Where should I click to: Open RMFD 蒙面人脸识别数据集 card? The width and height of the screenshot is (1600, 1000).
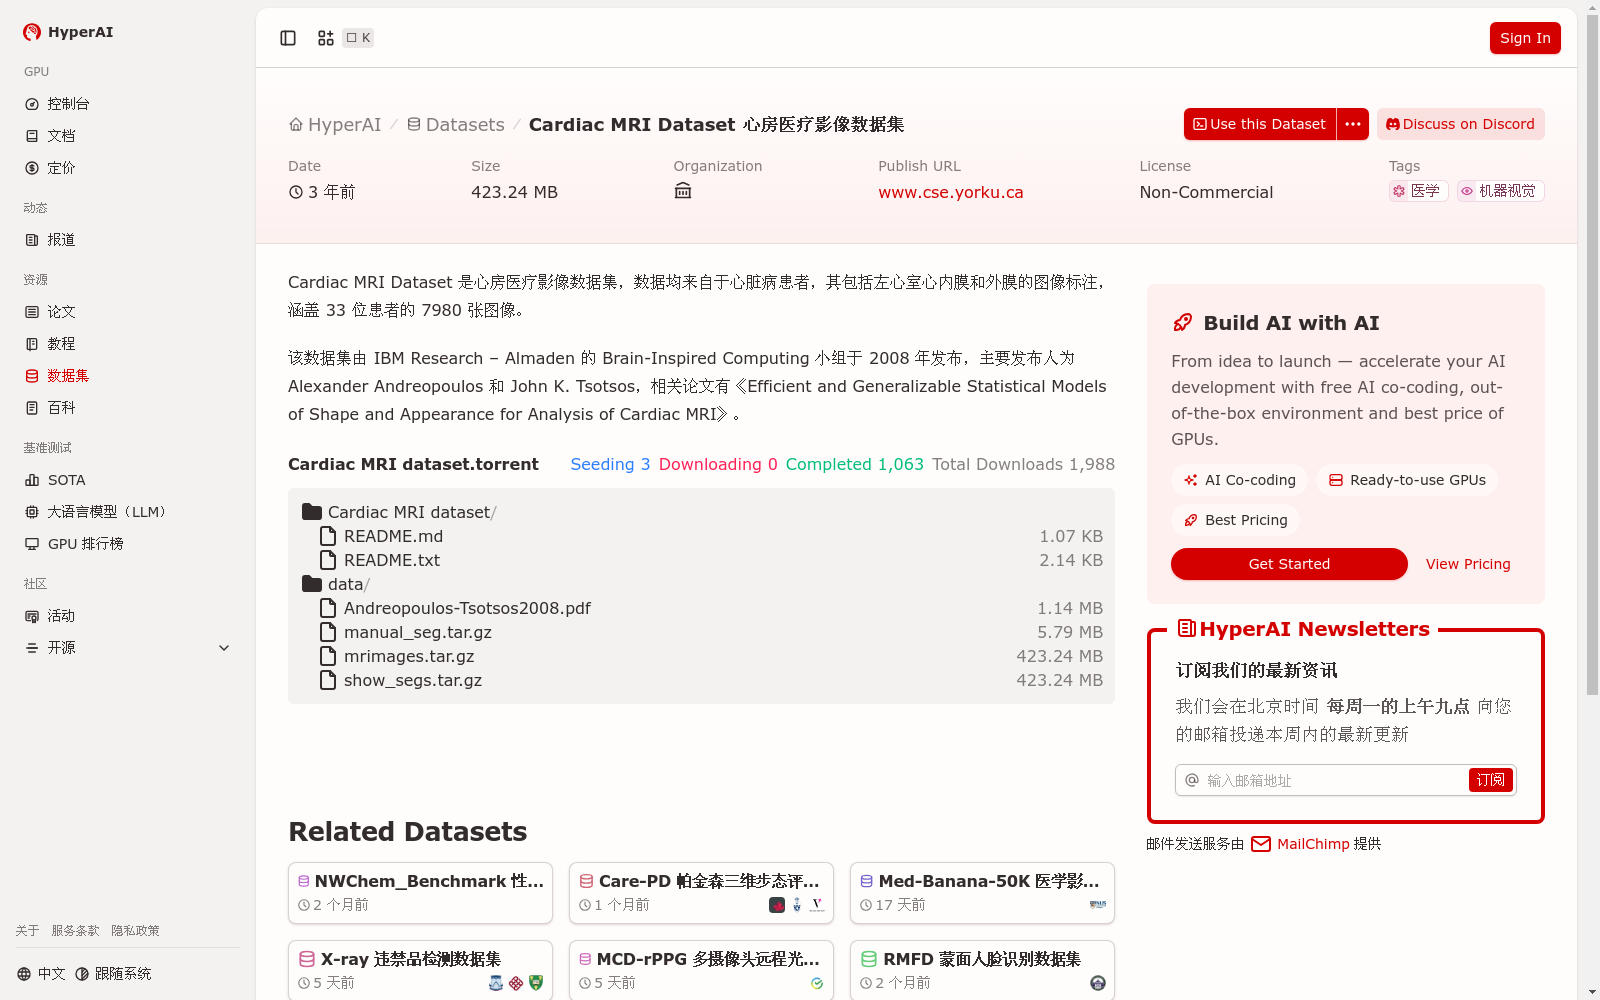point(982,970)
